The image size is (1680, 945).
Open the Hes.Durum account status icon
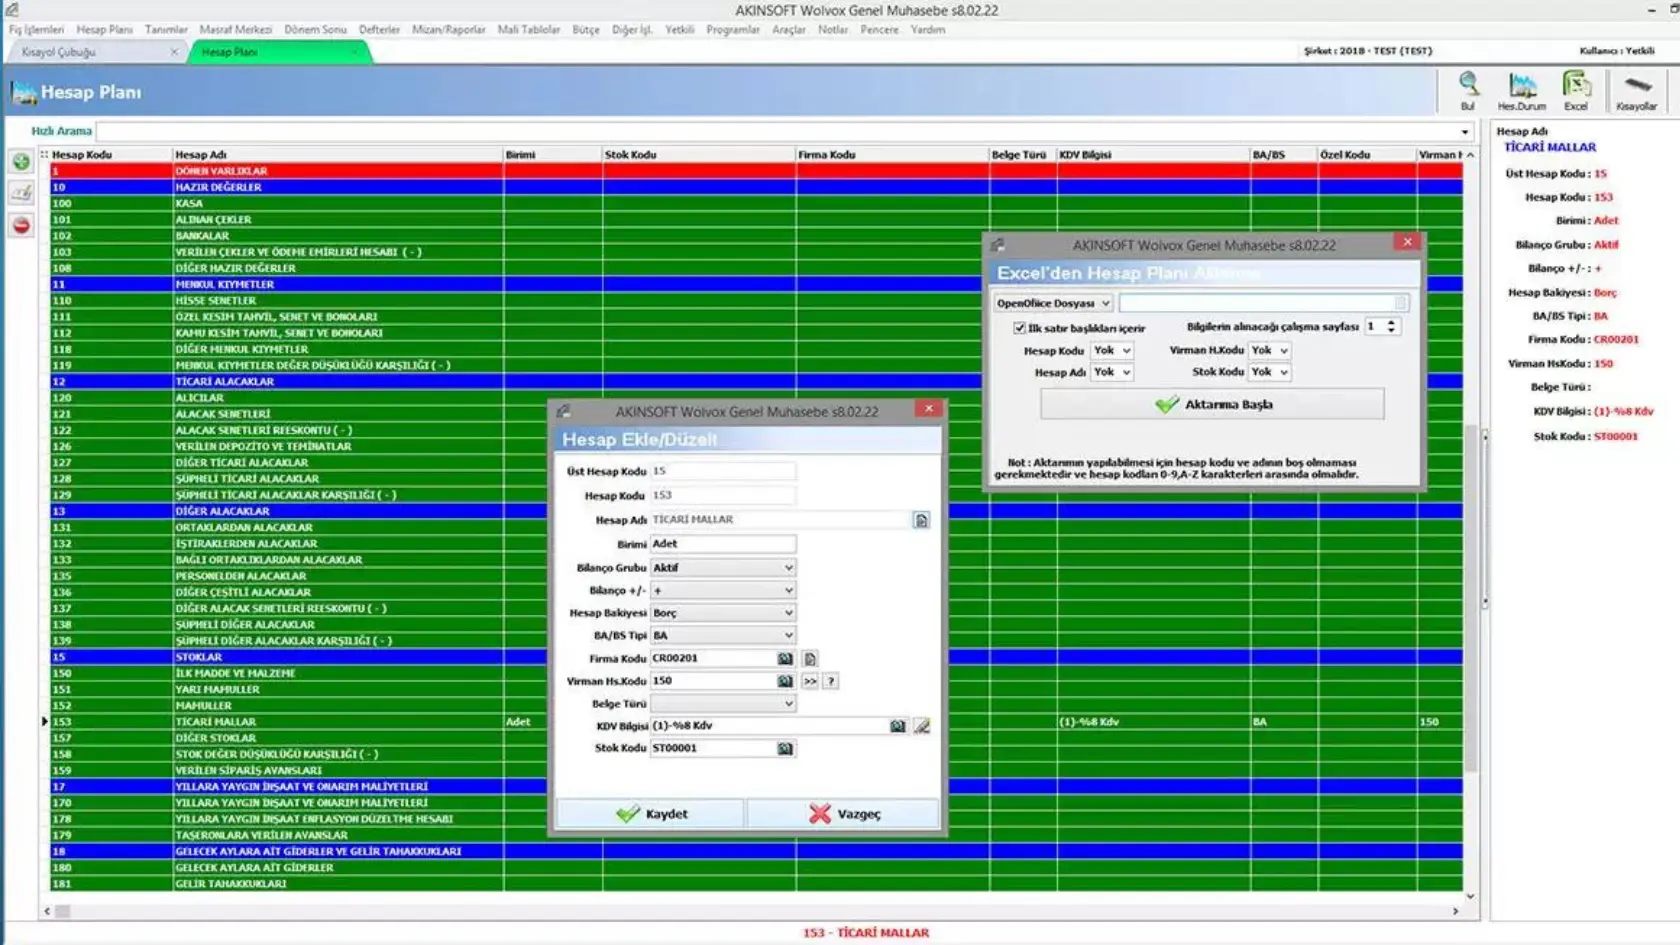click(x=1522, y=90)
